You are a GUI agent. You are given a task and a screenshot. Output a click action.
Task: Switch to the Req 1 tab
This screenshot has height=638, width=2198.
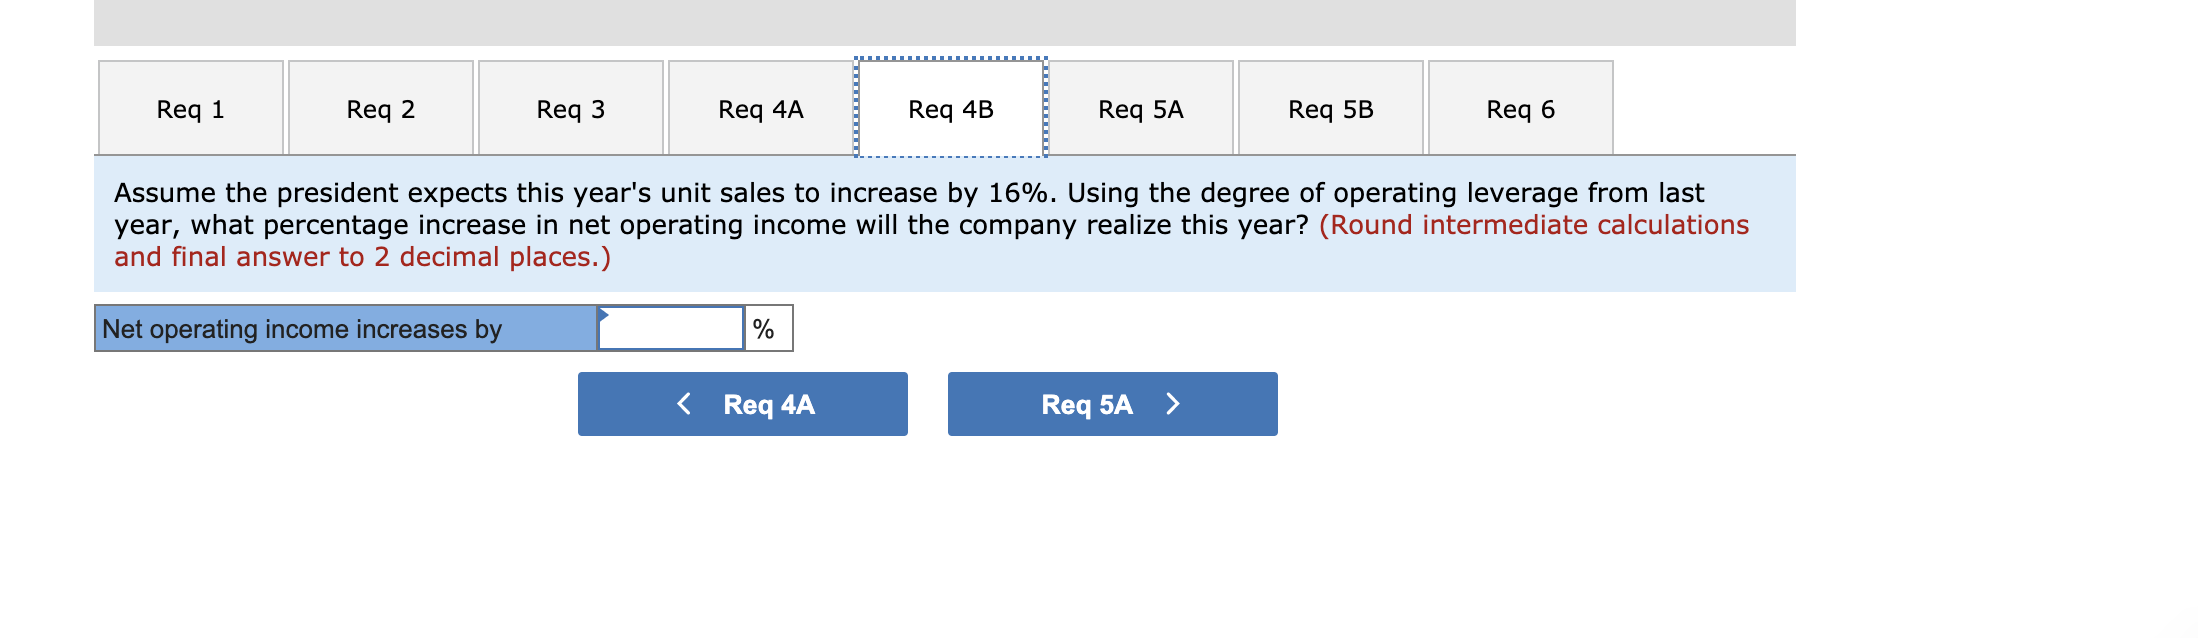(190, 108)
